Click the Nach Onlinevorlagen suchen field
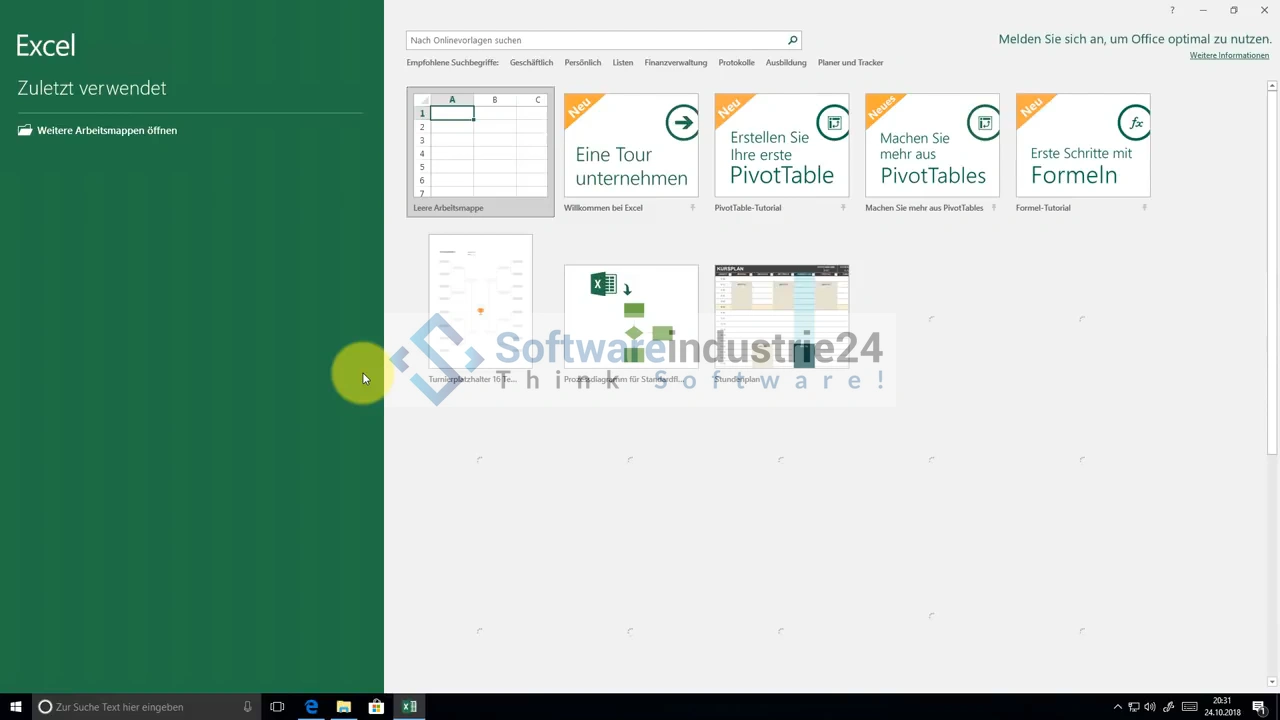 595,40
